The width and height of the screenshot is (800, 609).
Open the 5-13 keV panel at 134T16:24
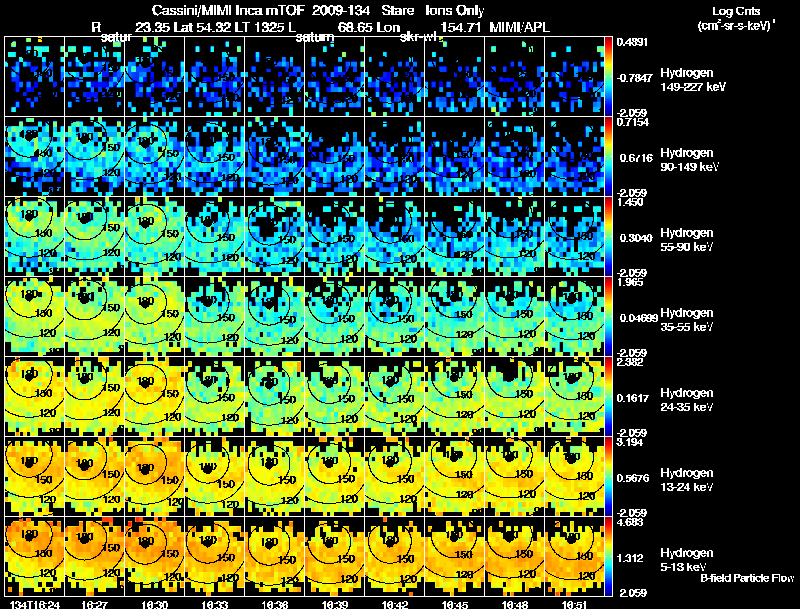pos(34,556)
